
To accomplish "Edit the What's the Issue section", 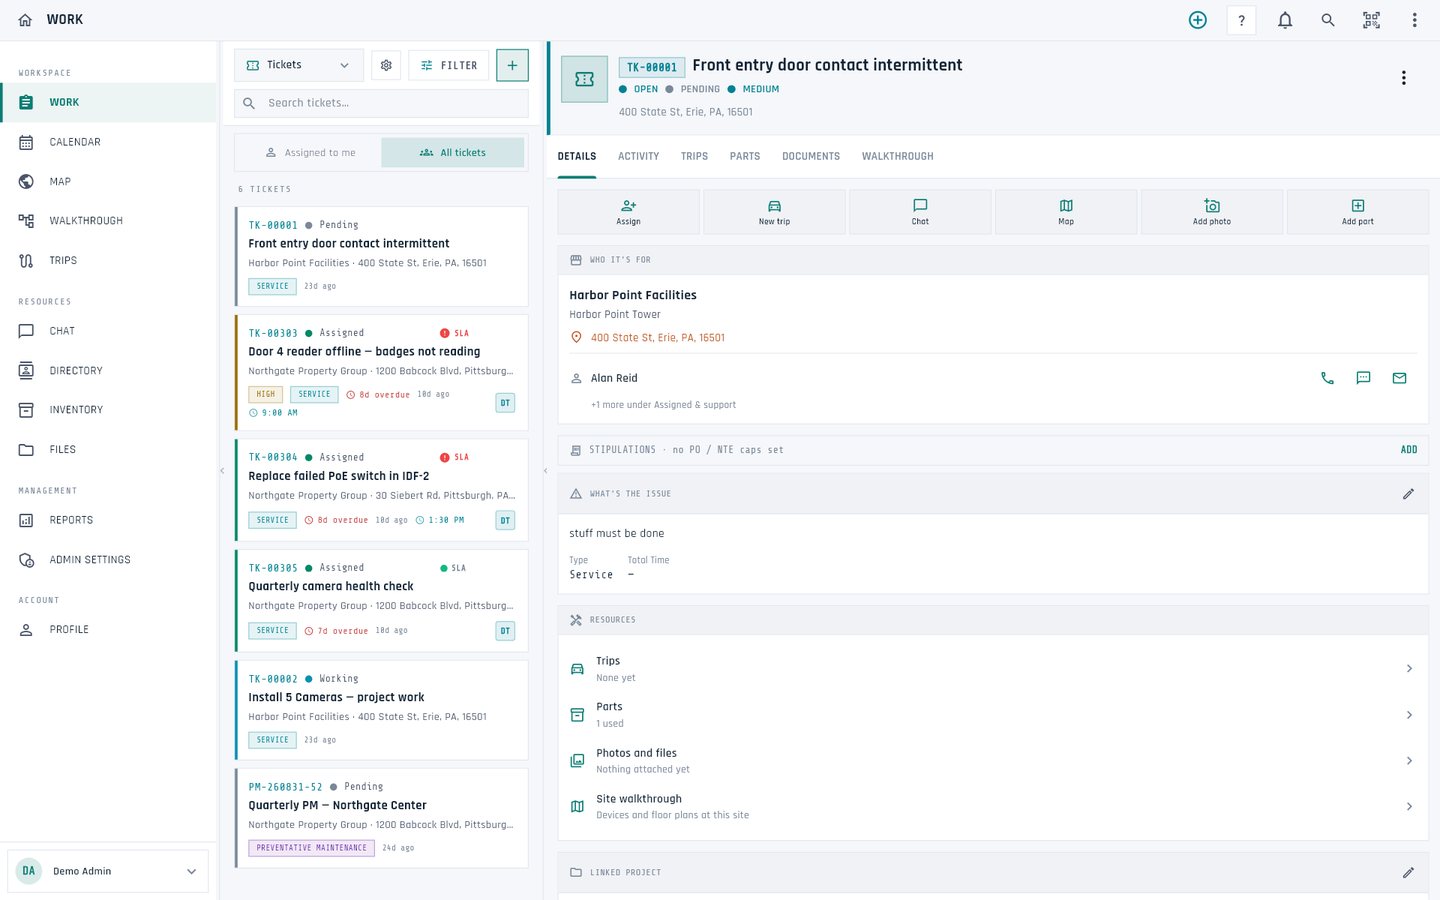I will pyautogui.click(x=1408, y=494).
